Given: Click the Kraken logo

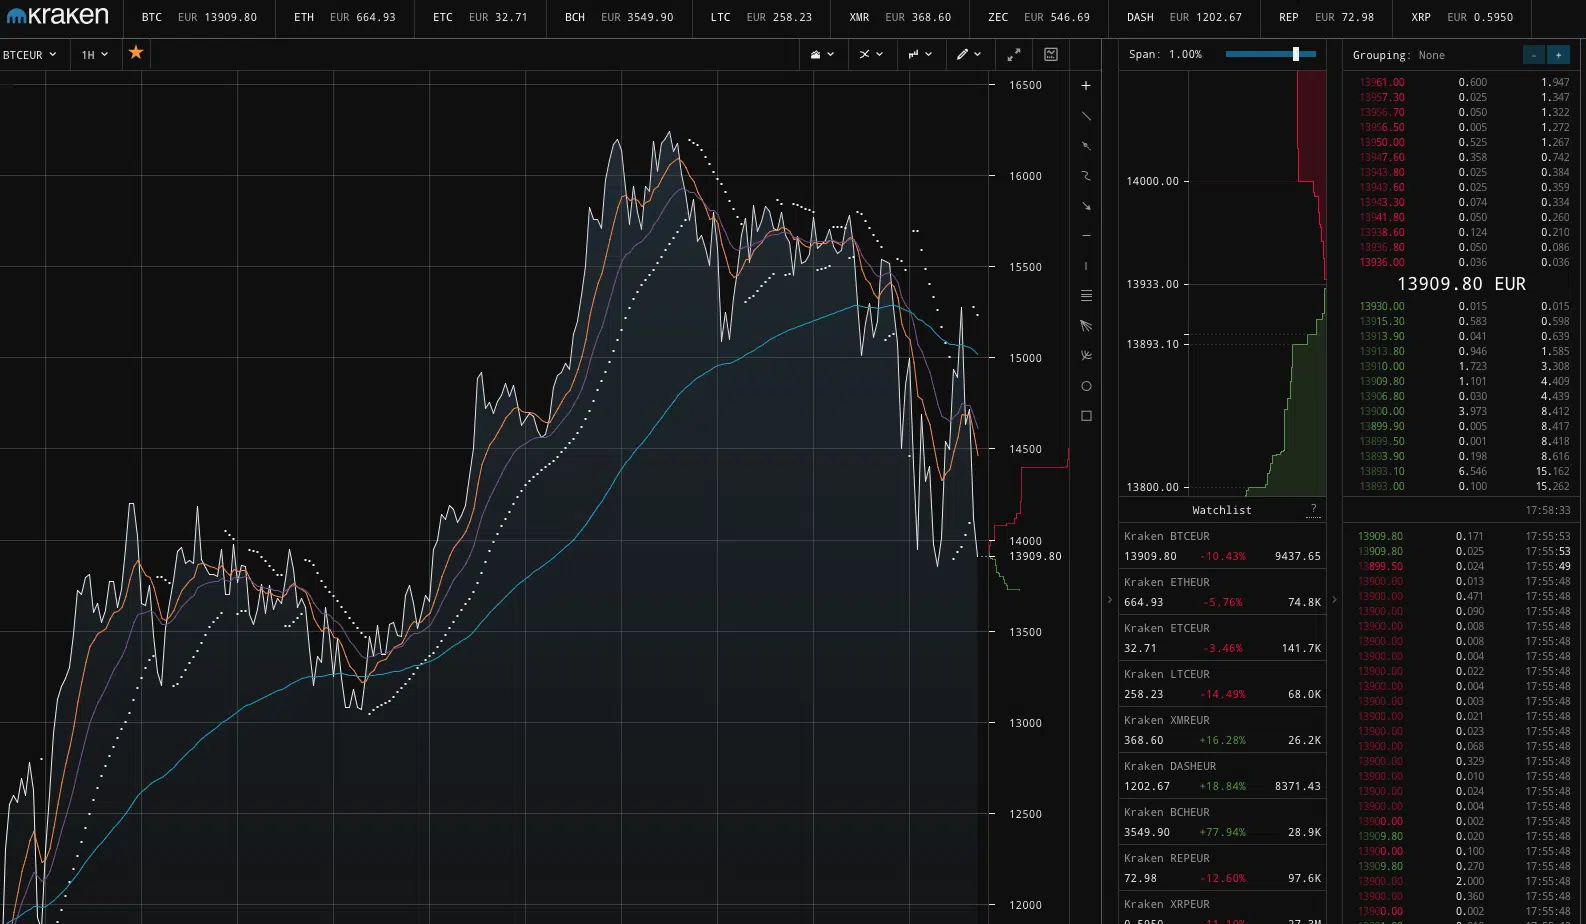Looking at the screenshot, I should point(57,17).
